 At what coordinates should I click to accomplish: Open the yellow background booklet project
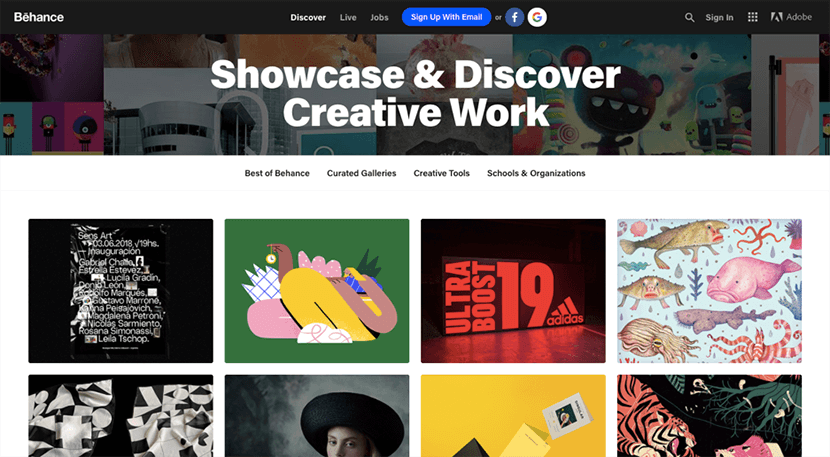(x=513, y=416)
